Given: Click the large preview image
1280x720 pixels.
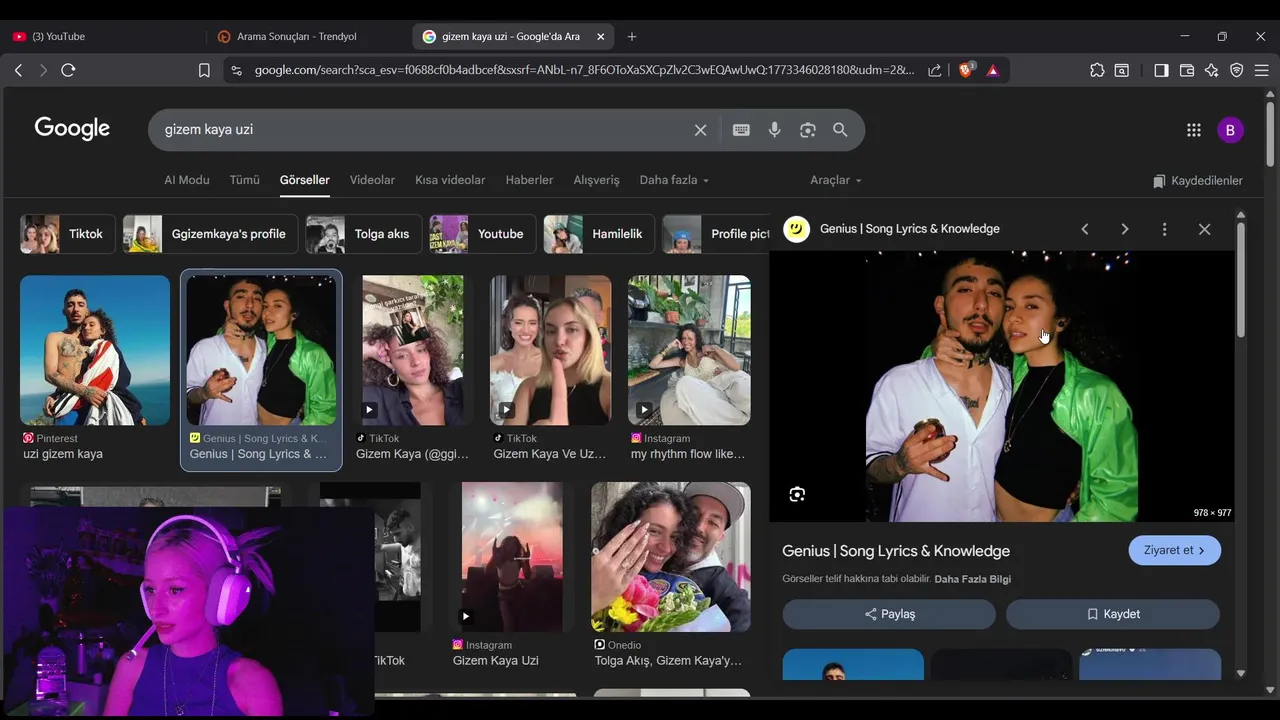Looking at the screenshot, I should click(1002, 386).
